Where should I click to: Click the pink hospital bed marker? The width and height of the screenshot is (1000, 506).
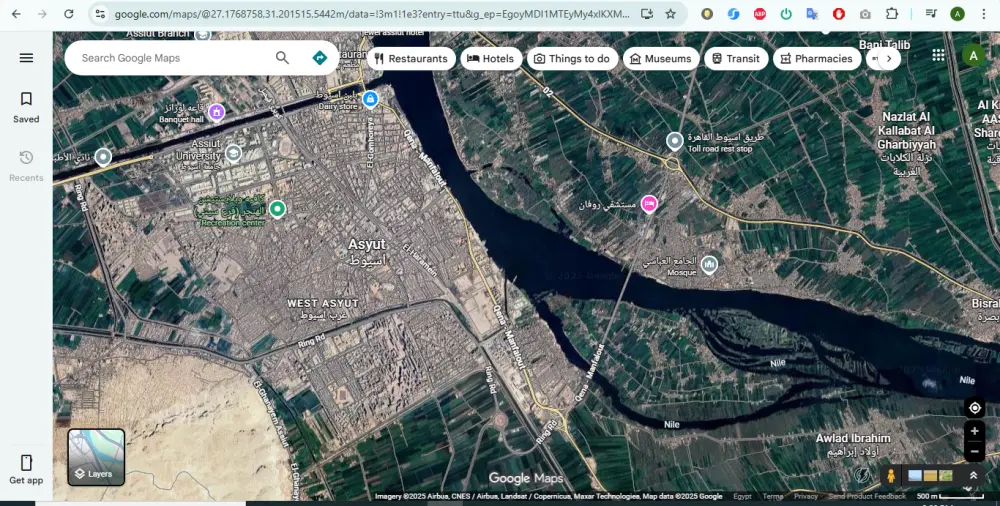[649, 204]
